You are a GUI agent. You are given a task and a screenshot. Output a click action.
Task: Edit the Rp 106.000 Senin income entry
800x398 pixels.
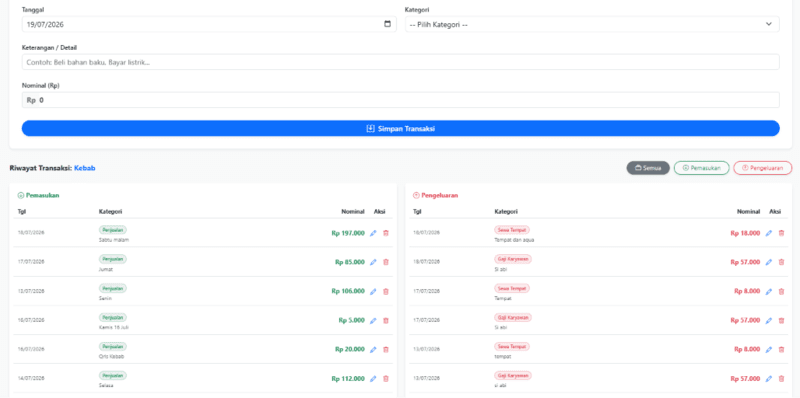coord(373,291)
